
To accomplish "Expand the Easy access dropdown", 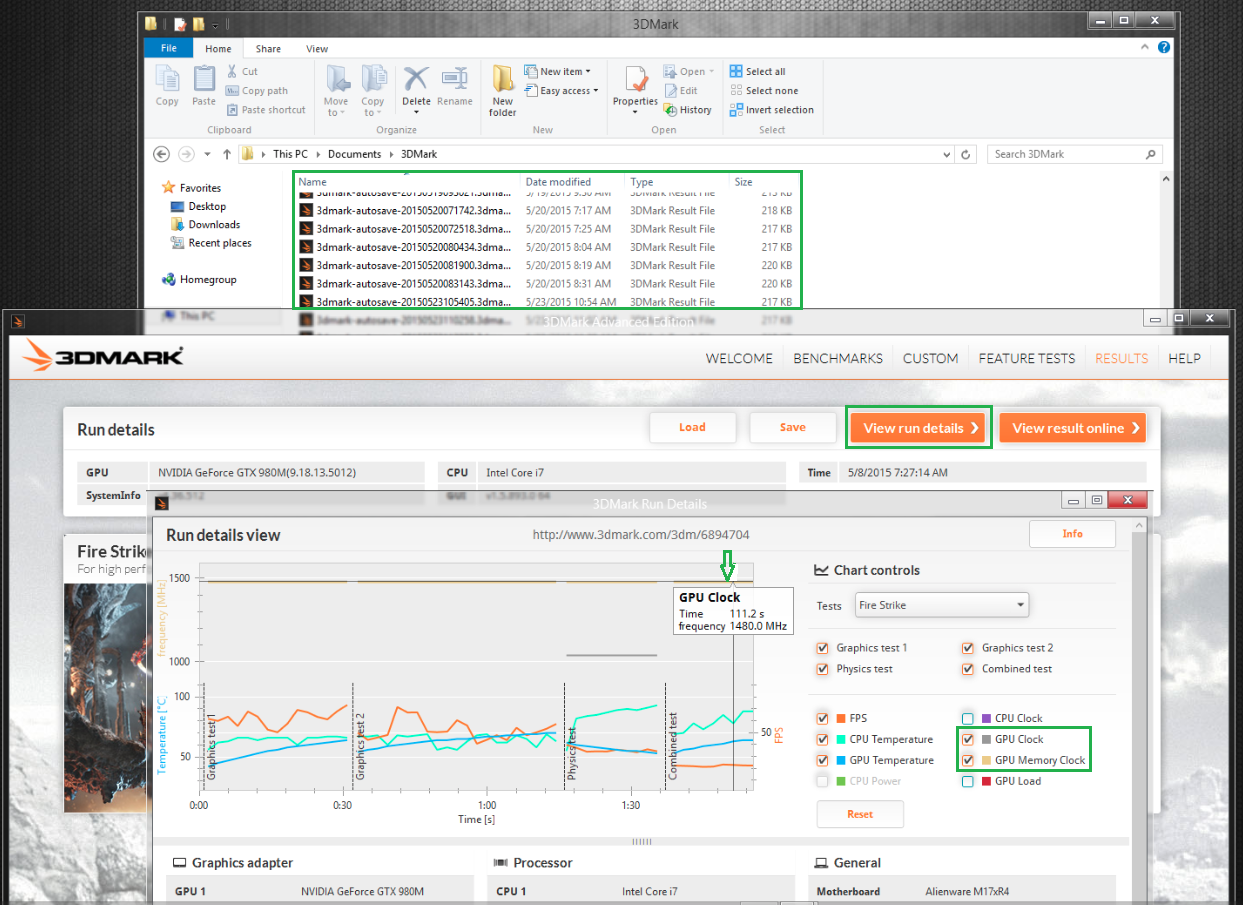I will click(x=595, y=90).
